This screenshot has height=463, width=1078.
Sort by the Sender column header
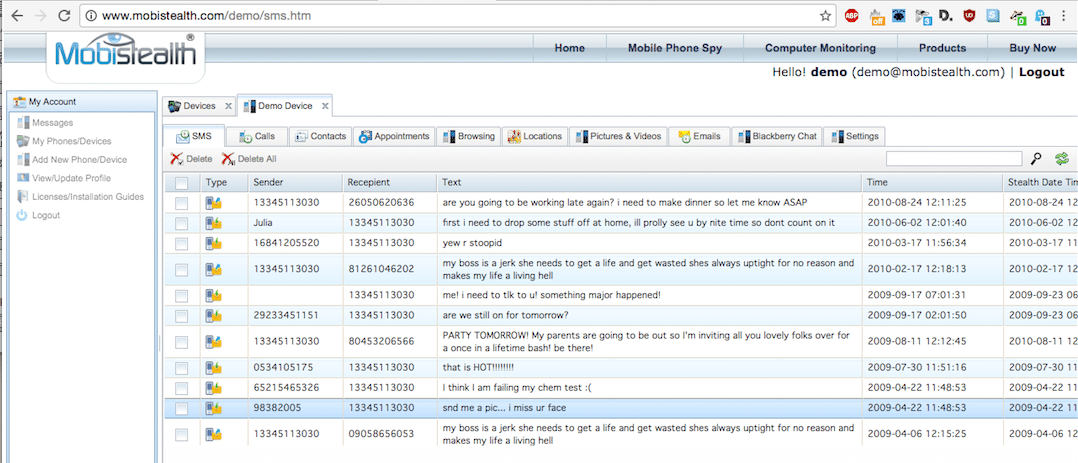click(x=295, y=182)
